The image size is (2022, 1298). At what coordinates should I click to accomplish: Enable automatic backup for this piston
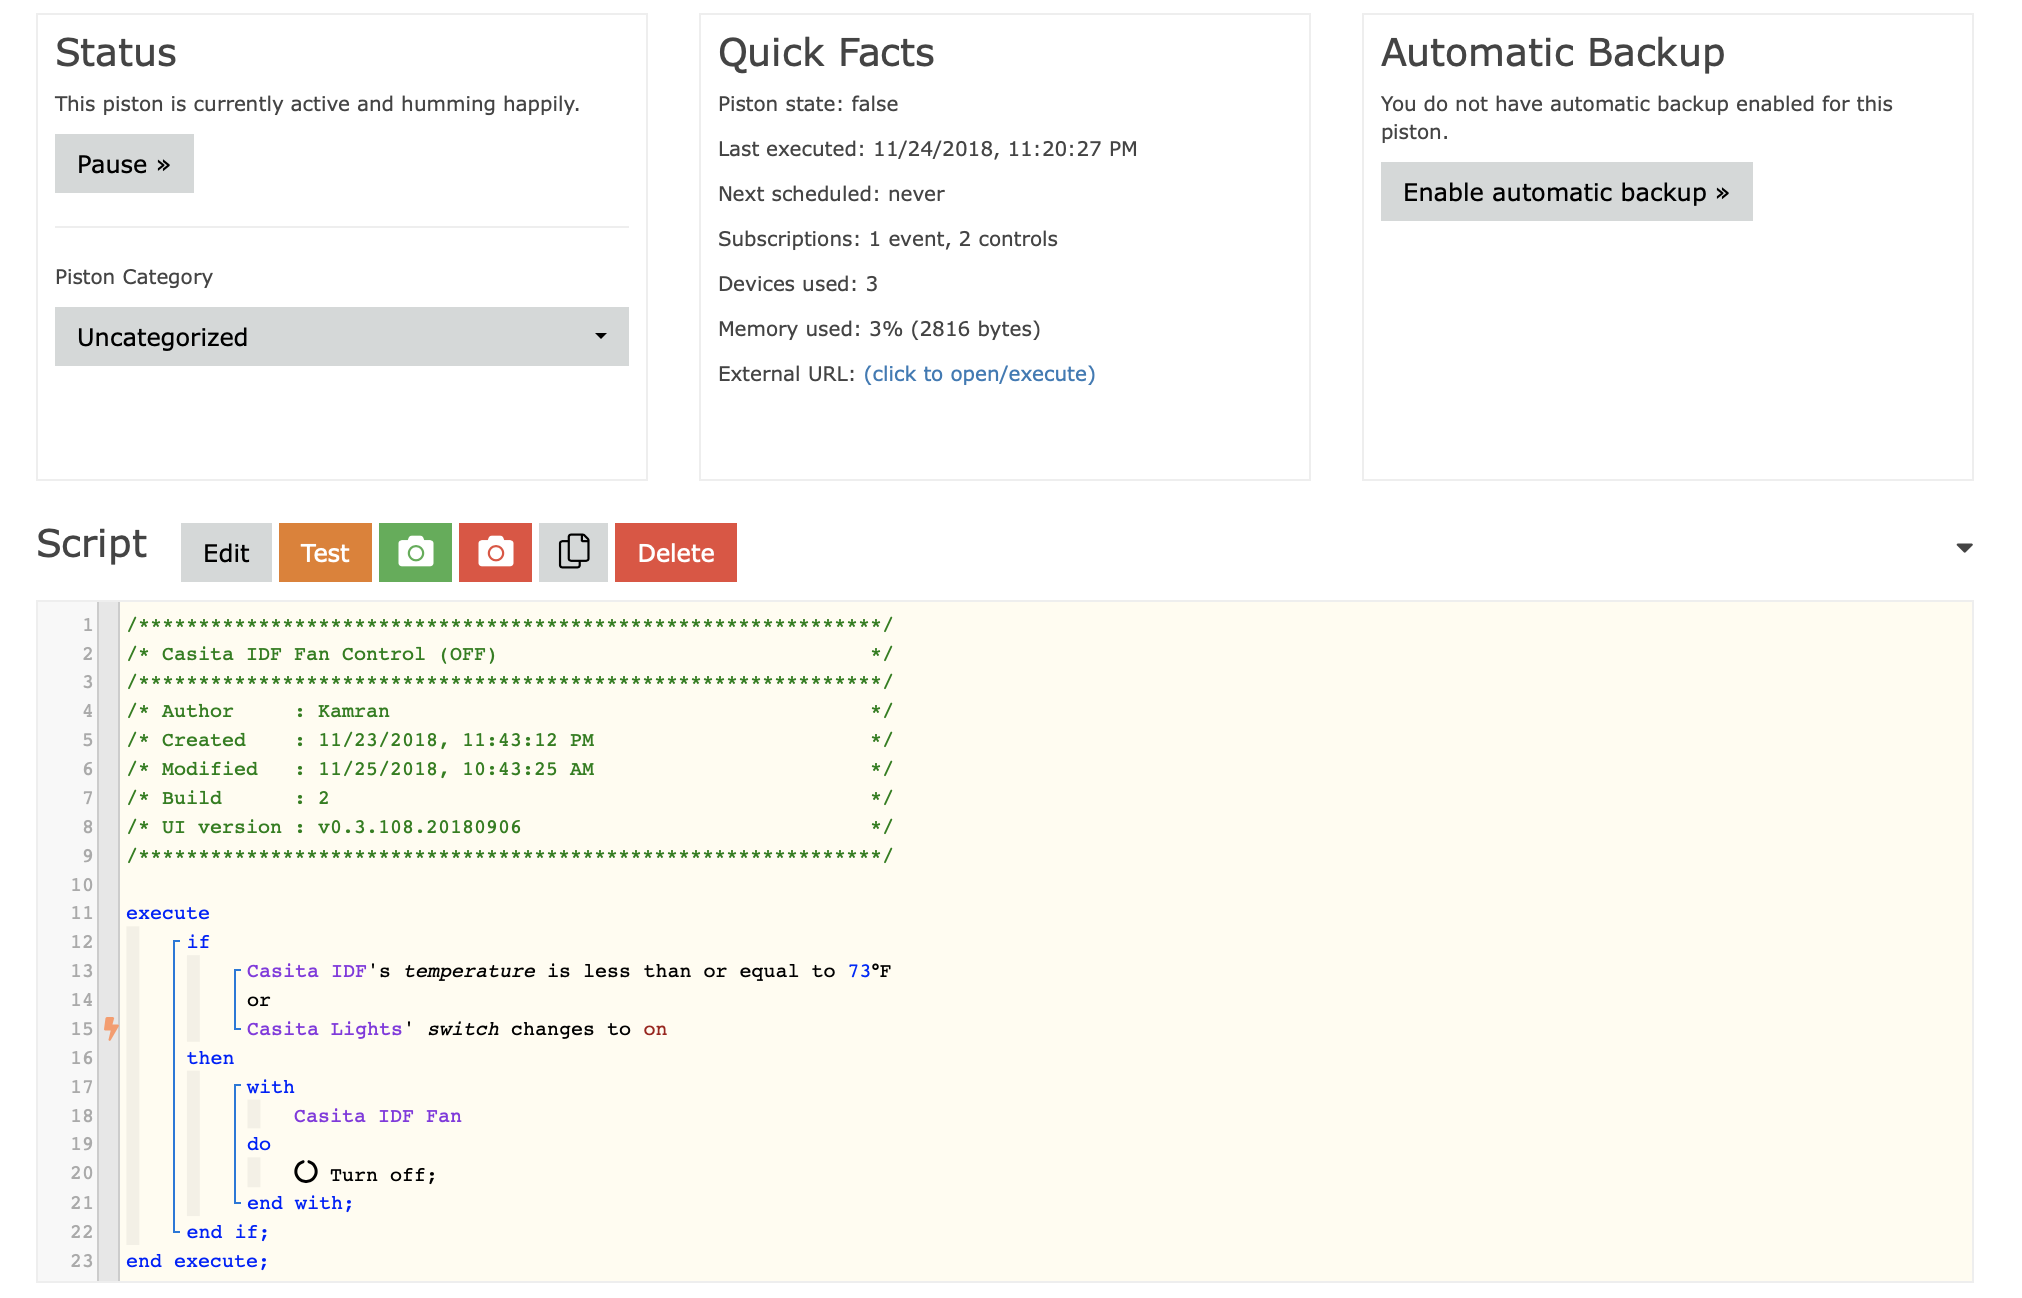coord(1566,192)
